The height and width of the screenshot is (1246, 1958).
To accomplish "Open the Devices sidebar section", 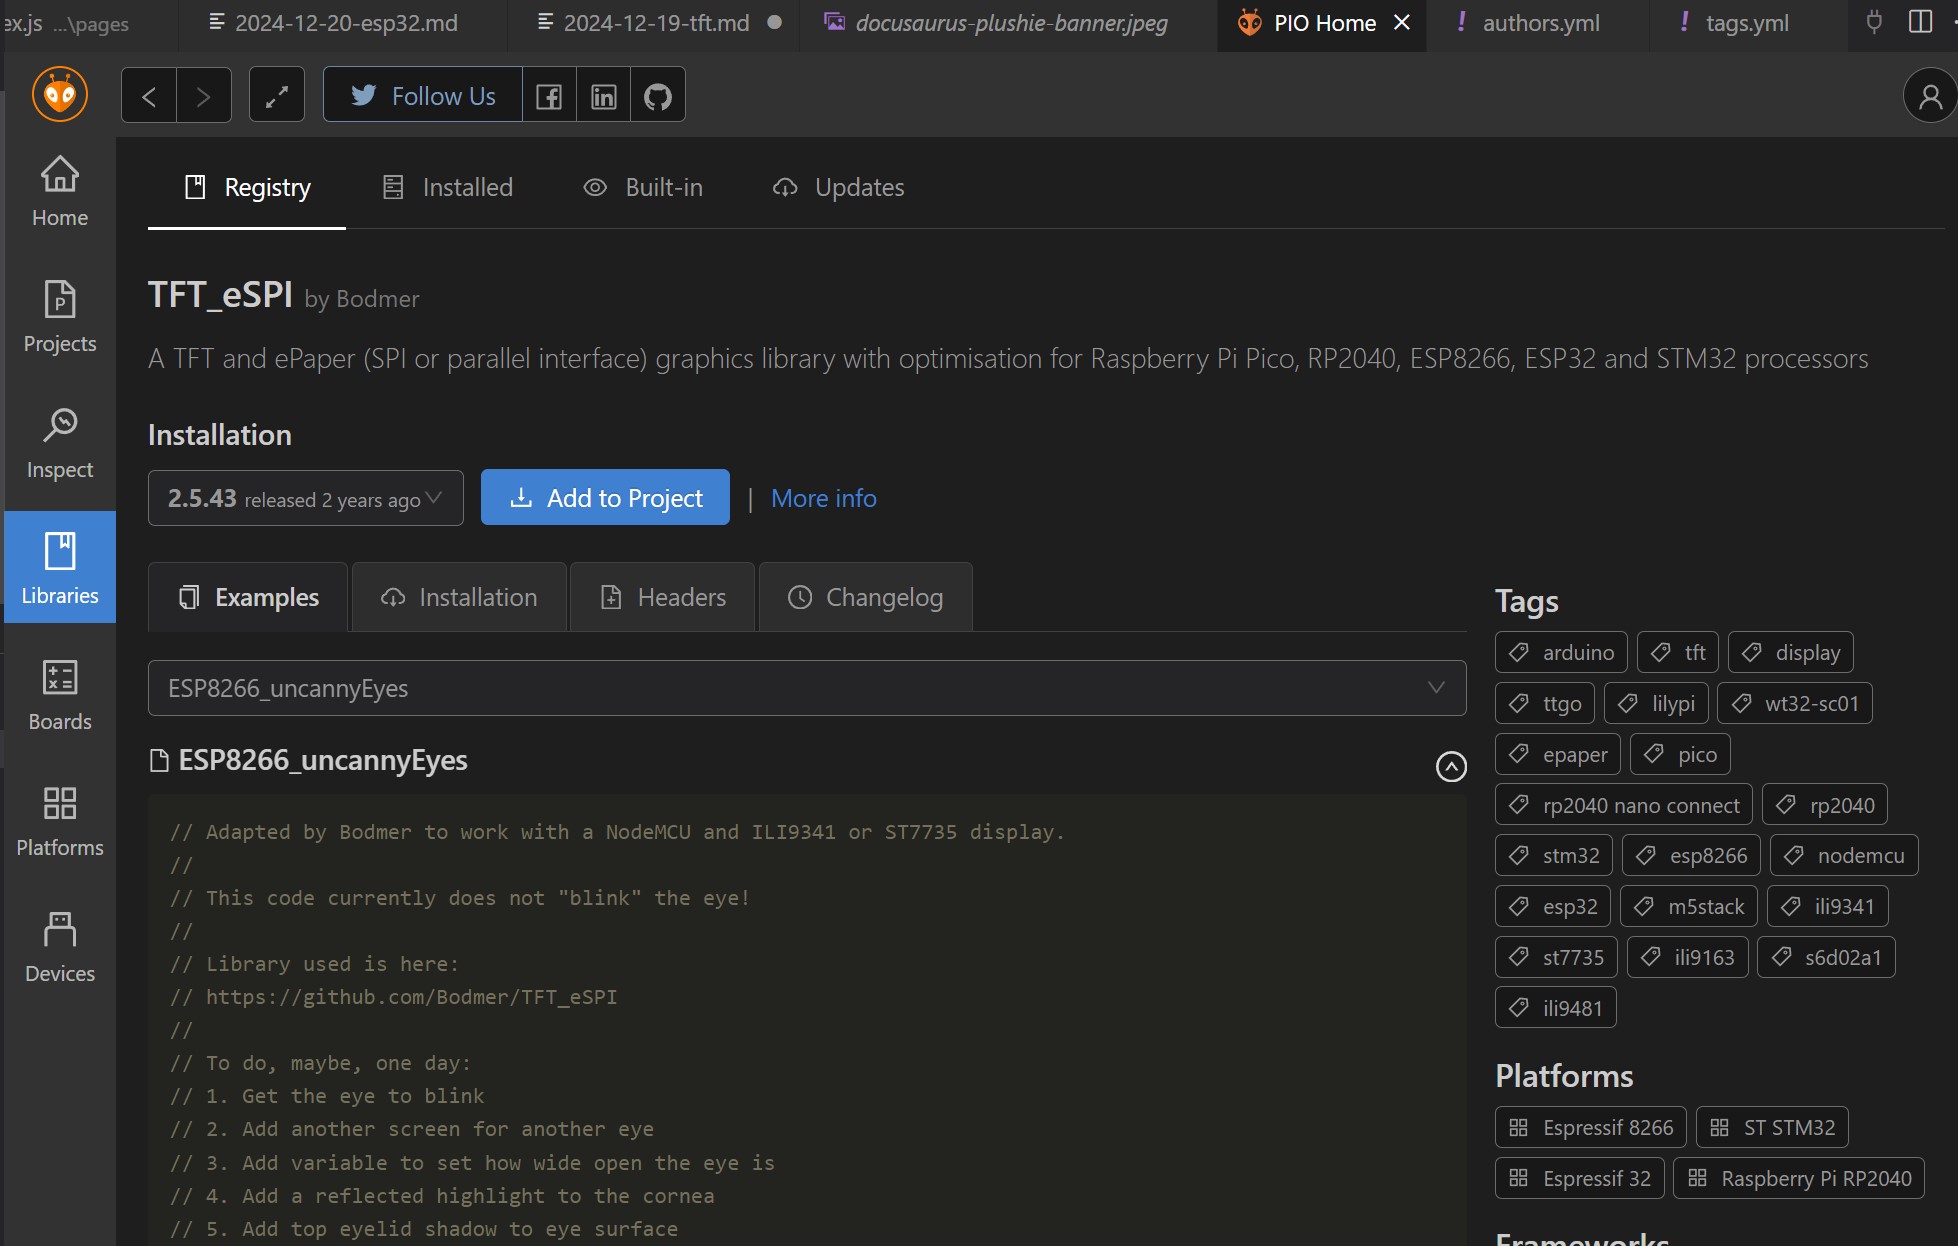I will (60, 947).
